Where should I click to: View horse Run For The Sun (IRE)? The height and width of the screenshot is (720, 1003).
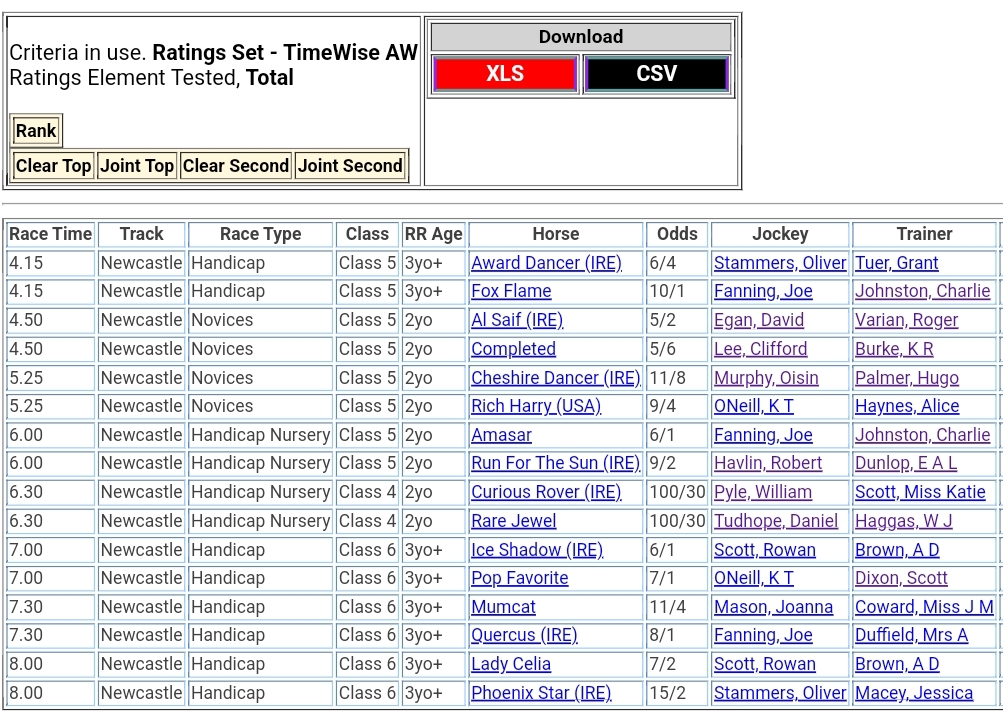[x=555, y=464]
